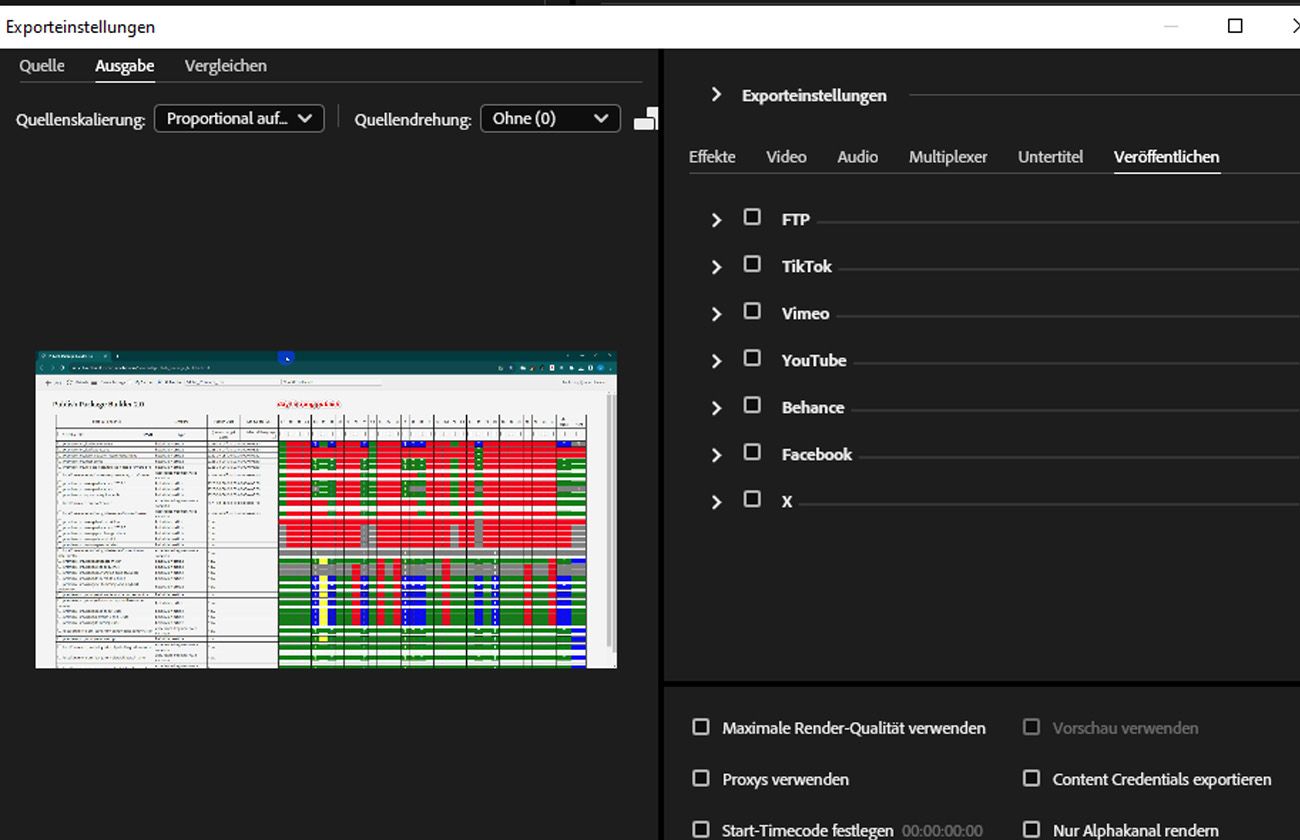The height and width of the screenshot is (840, 1300).
Task: Open the Quellenskalierung dropdown
Action: (x=239, y=118)
